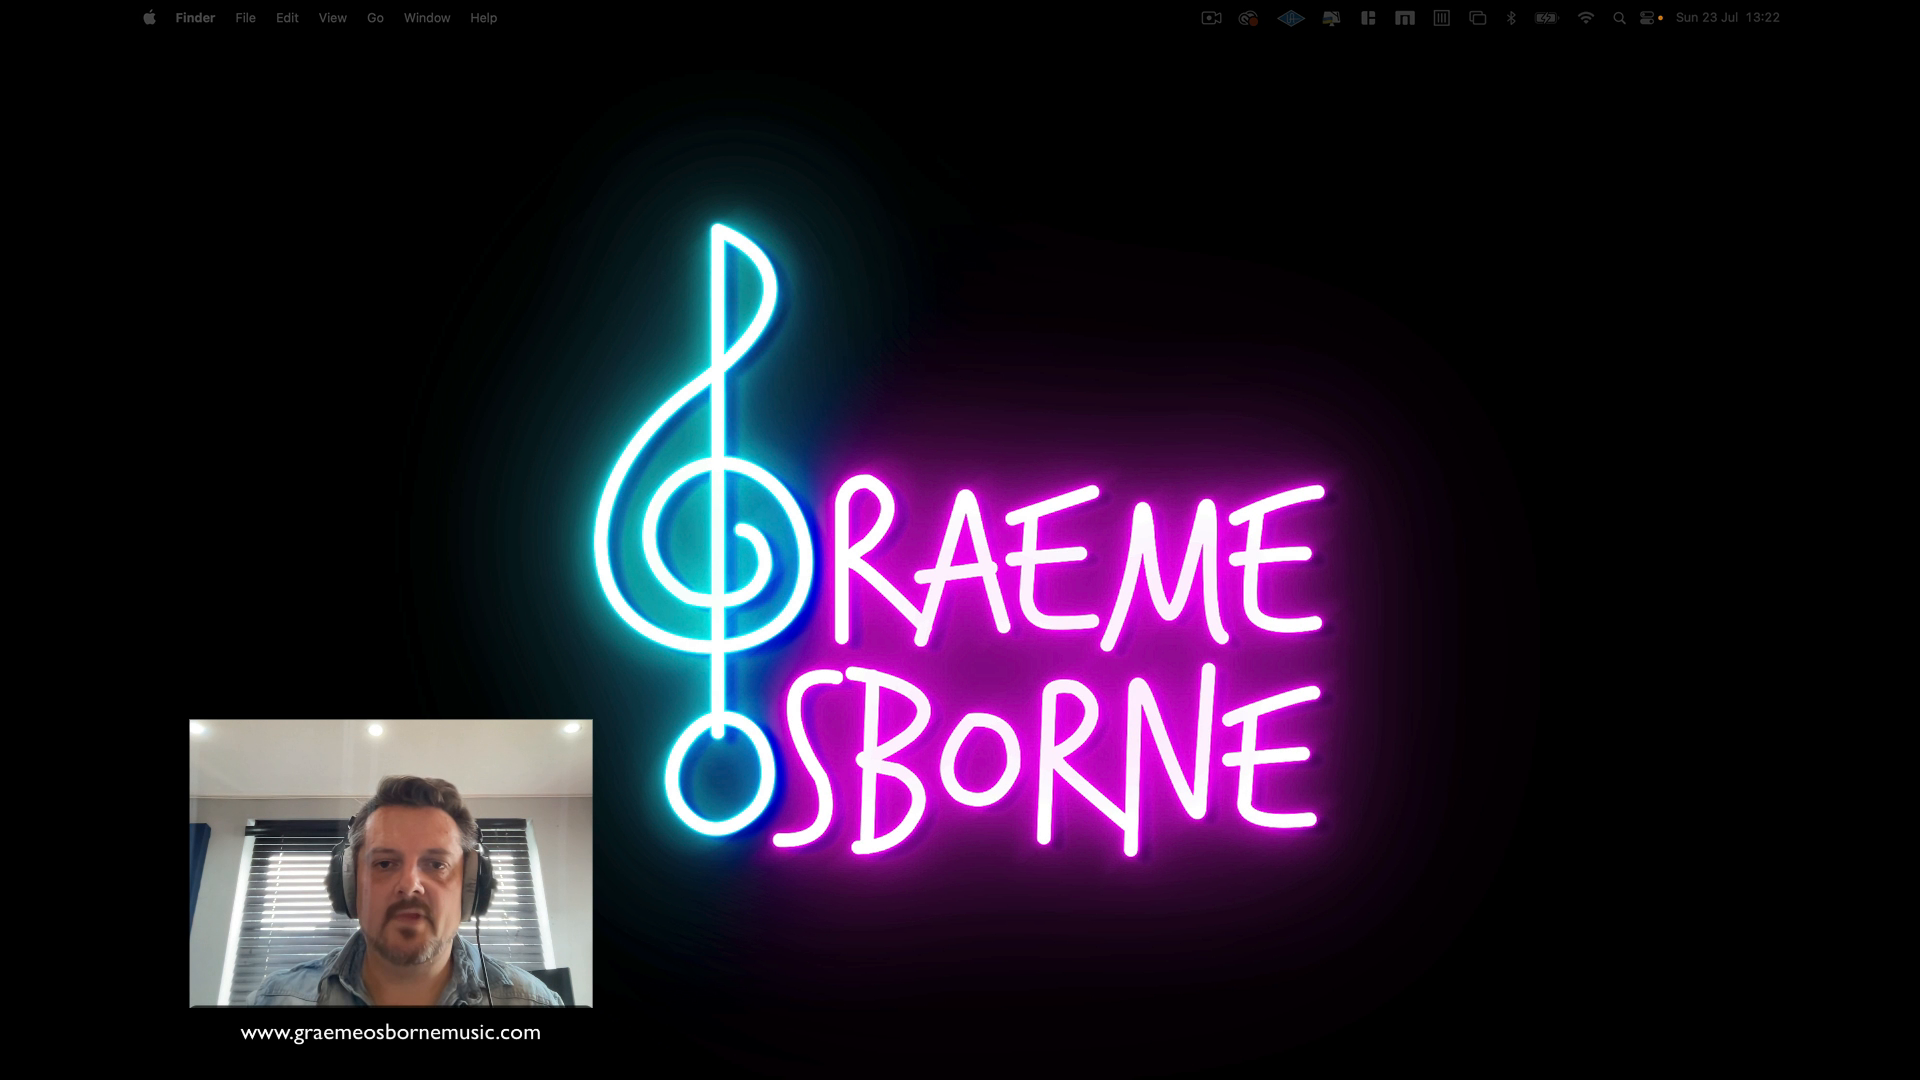Click the date and time Sun 23 Jul
This screenshot has width=1920, height=1080.
tap(1727, 18)
